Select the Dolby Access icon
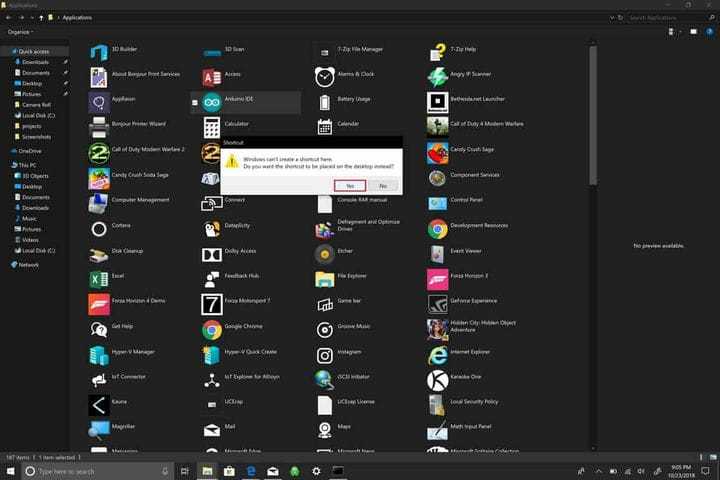This screenshot has height=480, width=720. point(212,254)
